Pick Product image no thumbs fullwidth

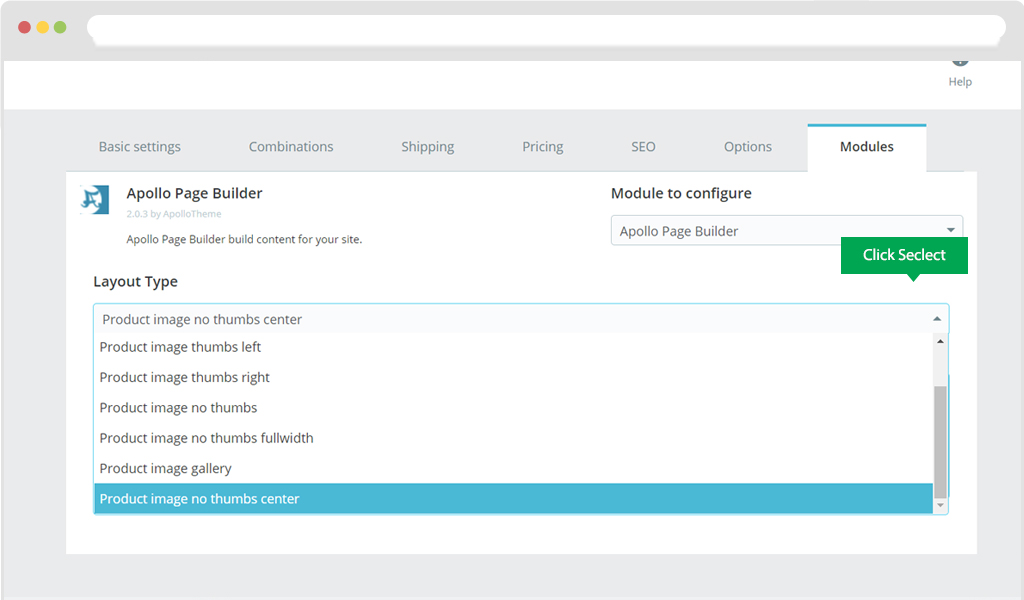point(513,438)
